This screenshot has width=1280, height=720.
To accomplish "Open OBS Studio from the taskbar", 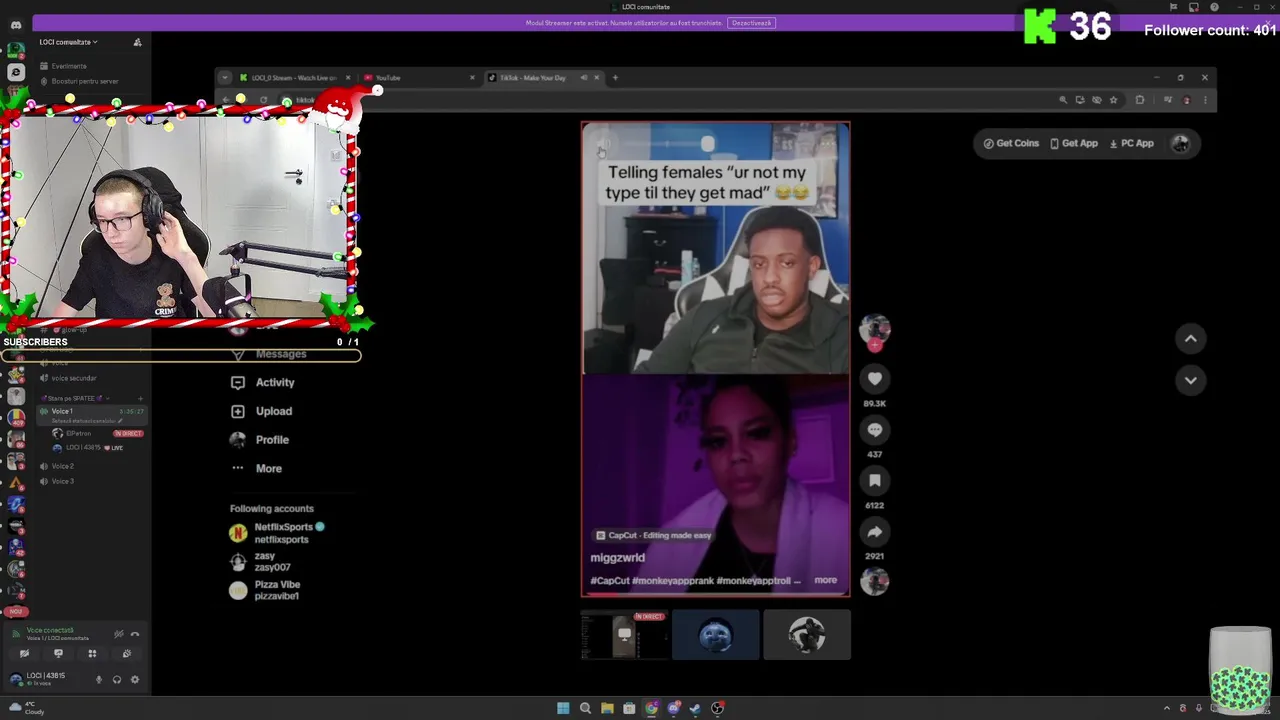I will tap(717, 708).
